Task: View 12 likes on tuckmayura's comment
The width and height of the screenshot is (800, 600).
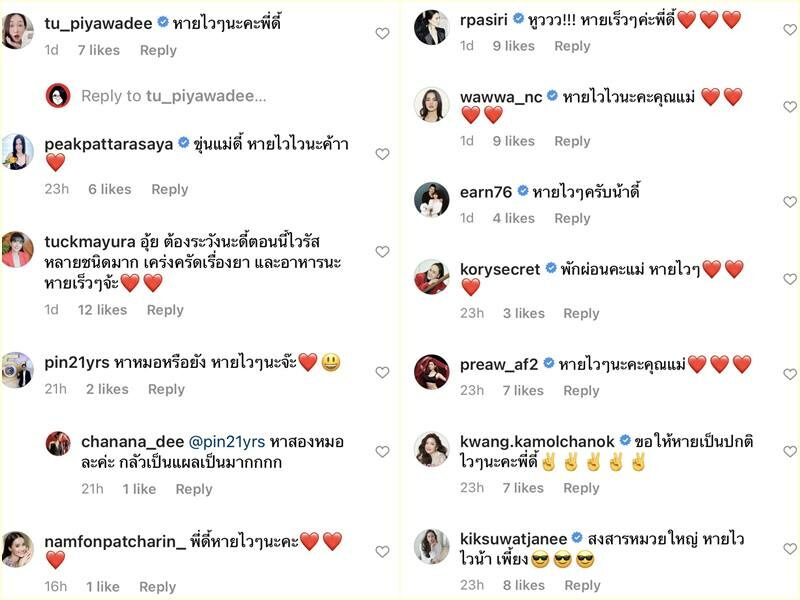Action: (102, 310)
